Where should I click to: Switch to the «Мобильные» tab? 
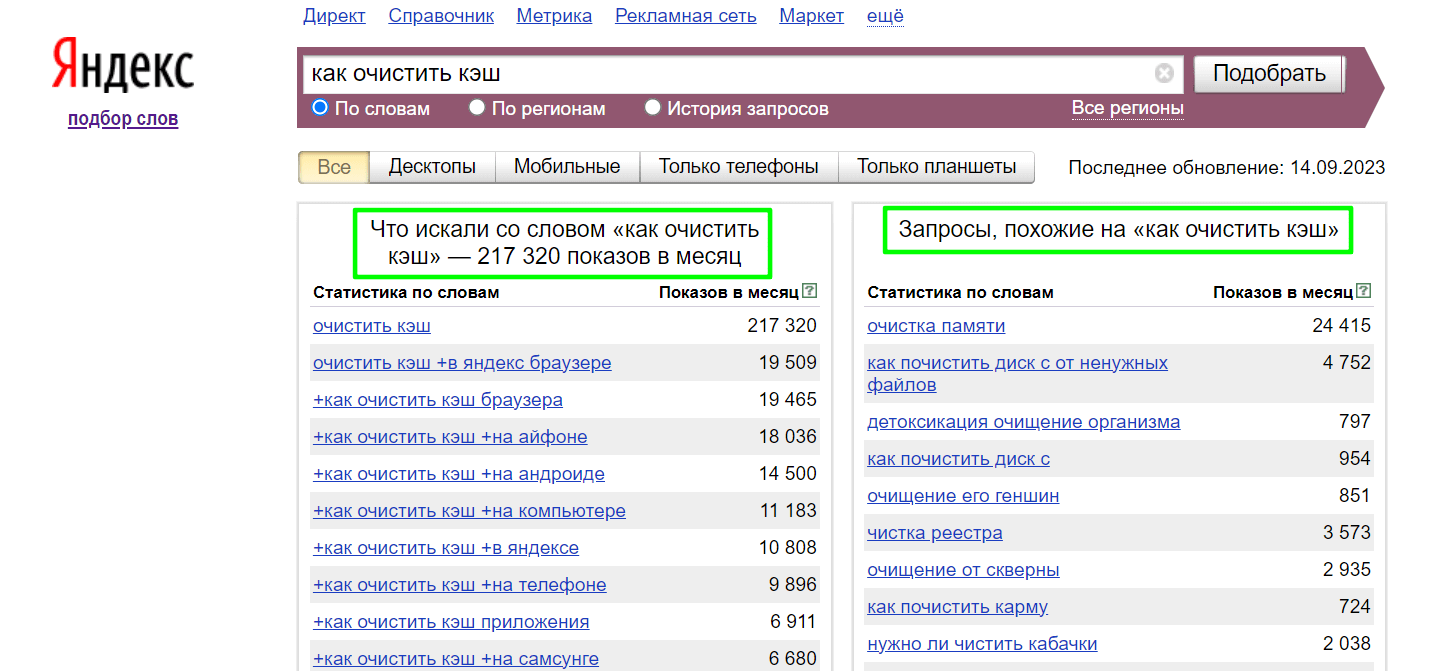pos(567,167)
